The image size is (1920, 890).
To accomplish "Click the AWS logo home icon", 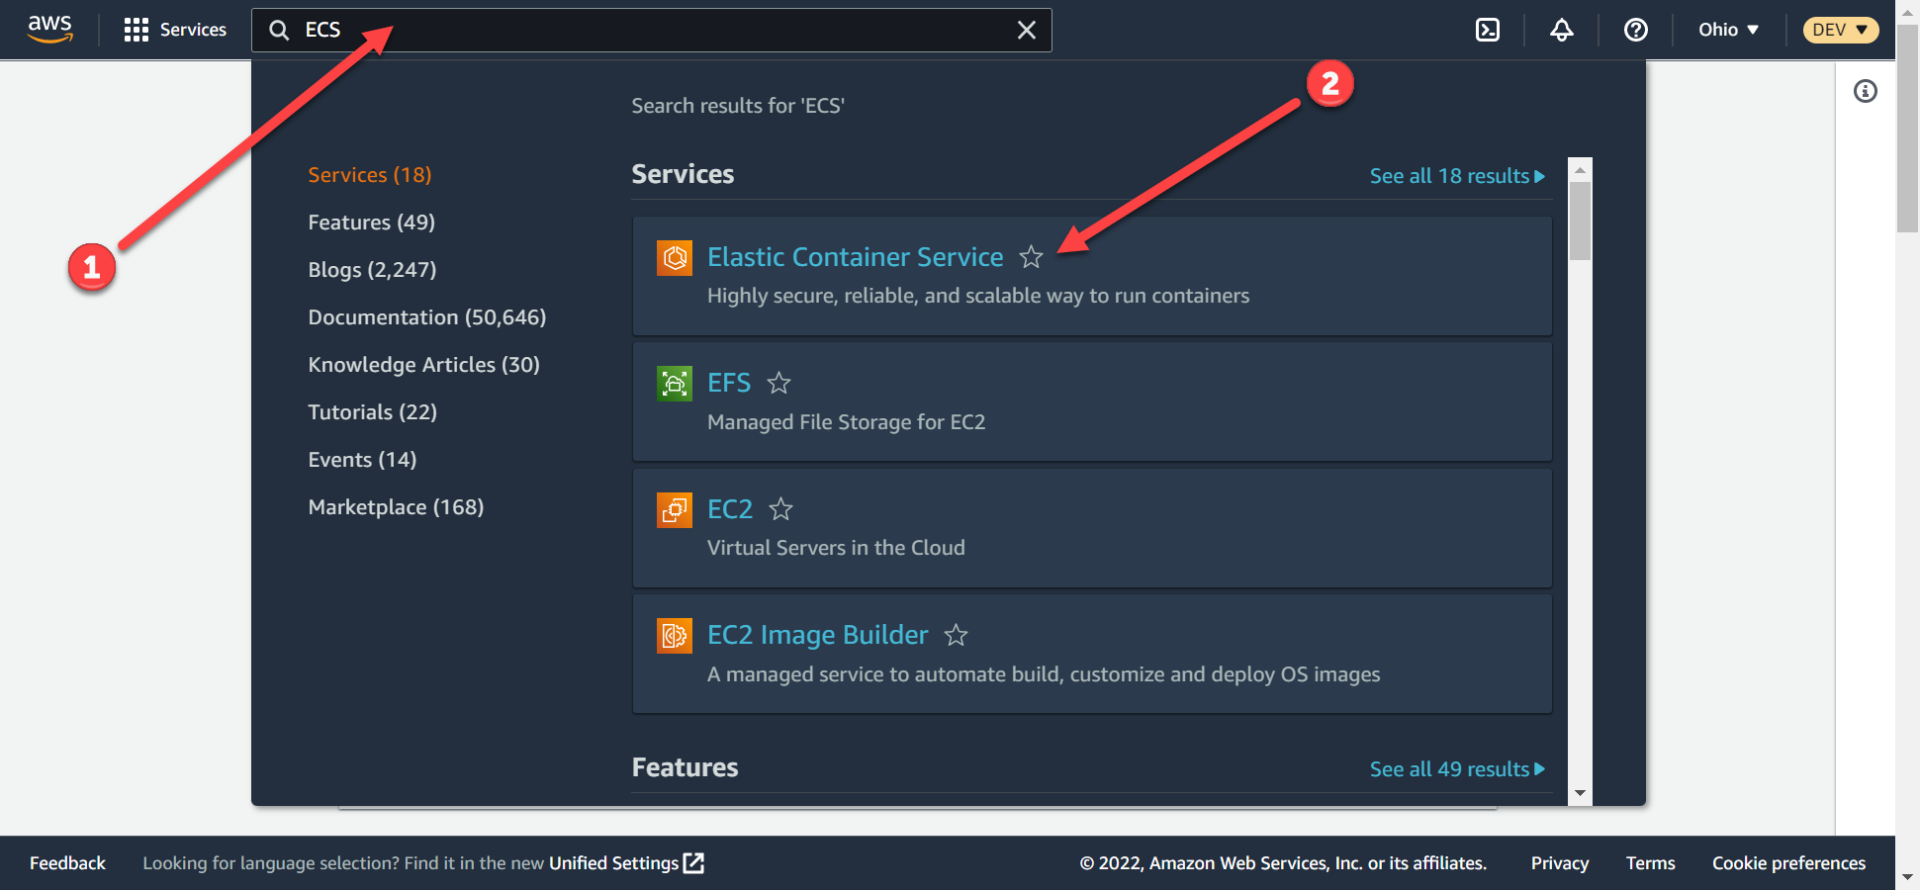I will pos(50,30).
